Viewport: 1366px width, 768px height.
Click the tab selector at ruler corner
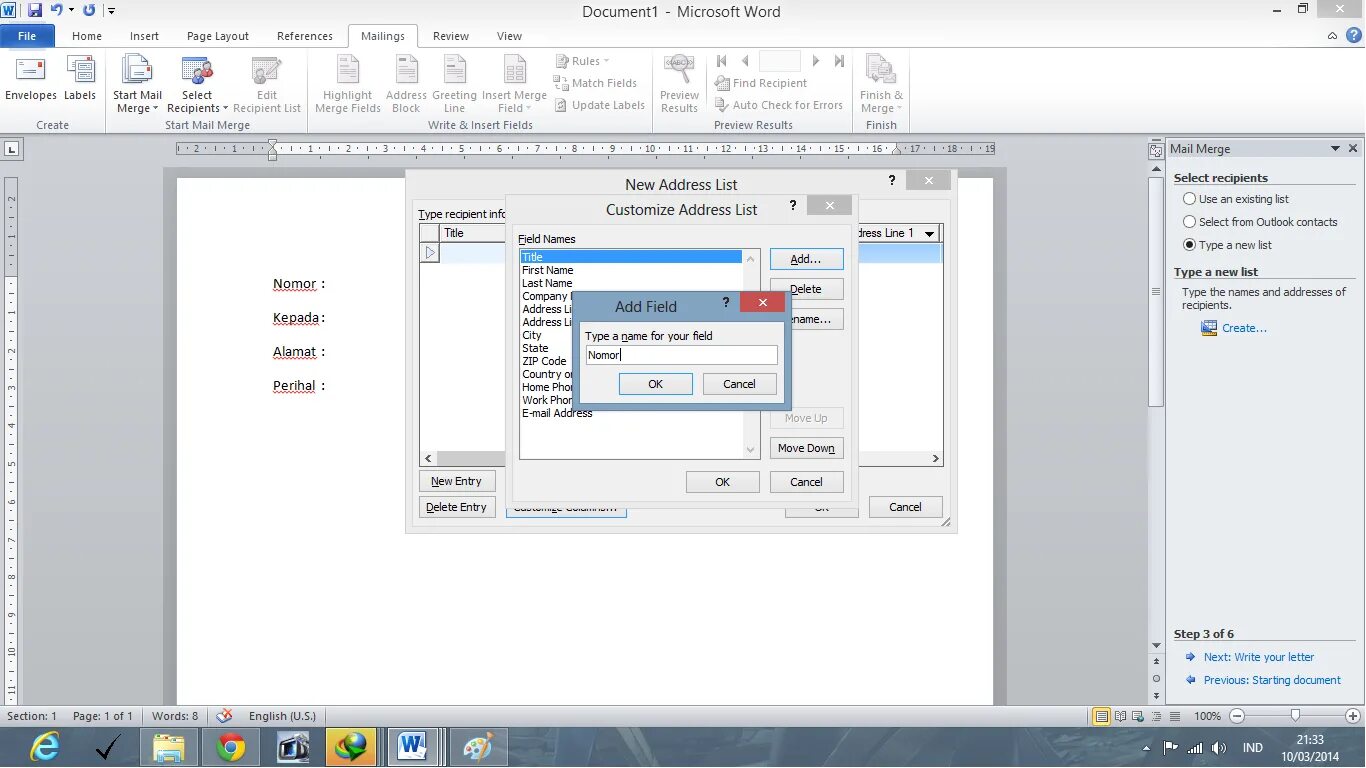[x=12, y=149]
